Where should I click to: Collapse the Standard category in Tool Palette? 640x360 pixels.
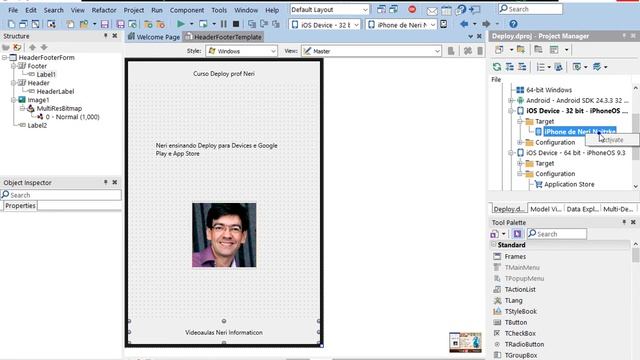(493, 244)
